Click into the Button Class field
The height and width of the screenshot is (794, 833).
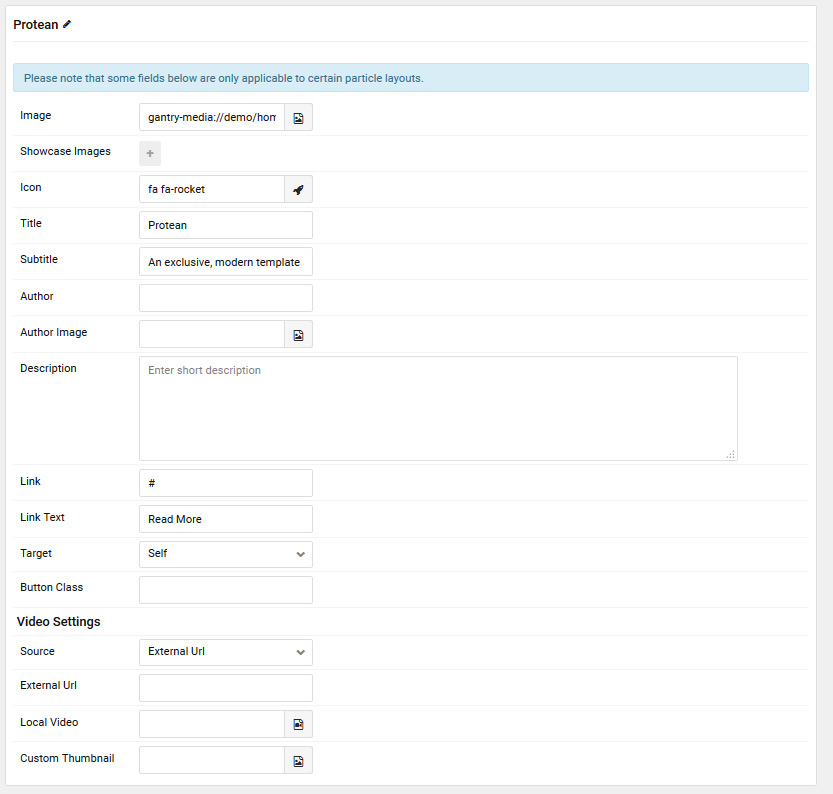[x=226, y=590]
